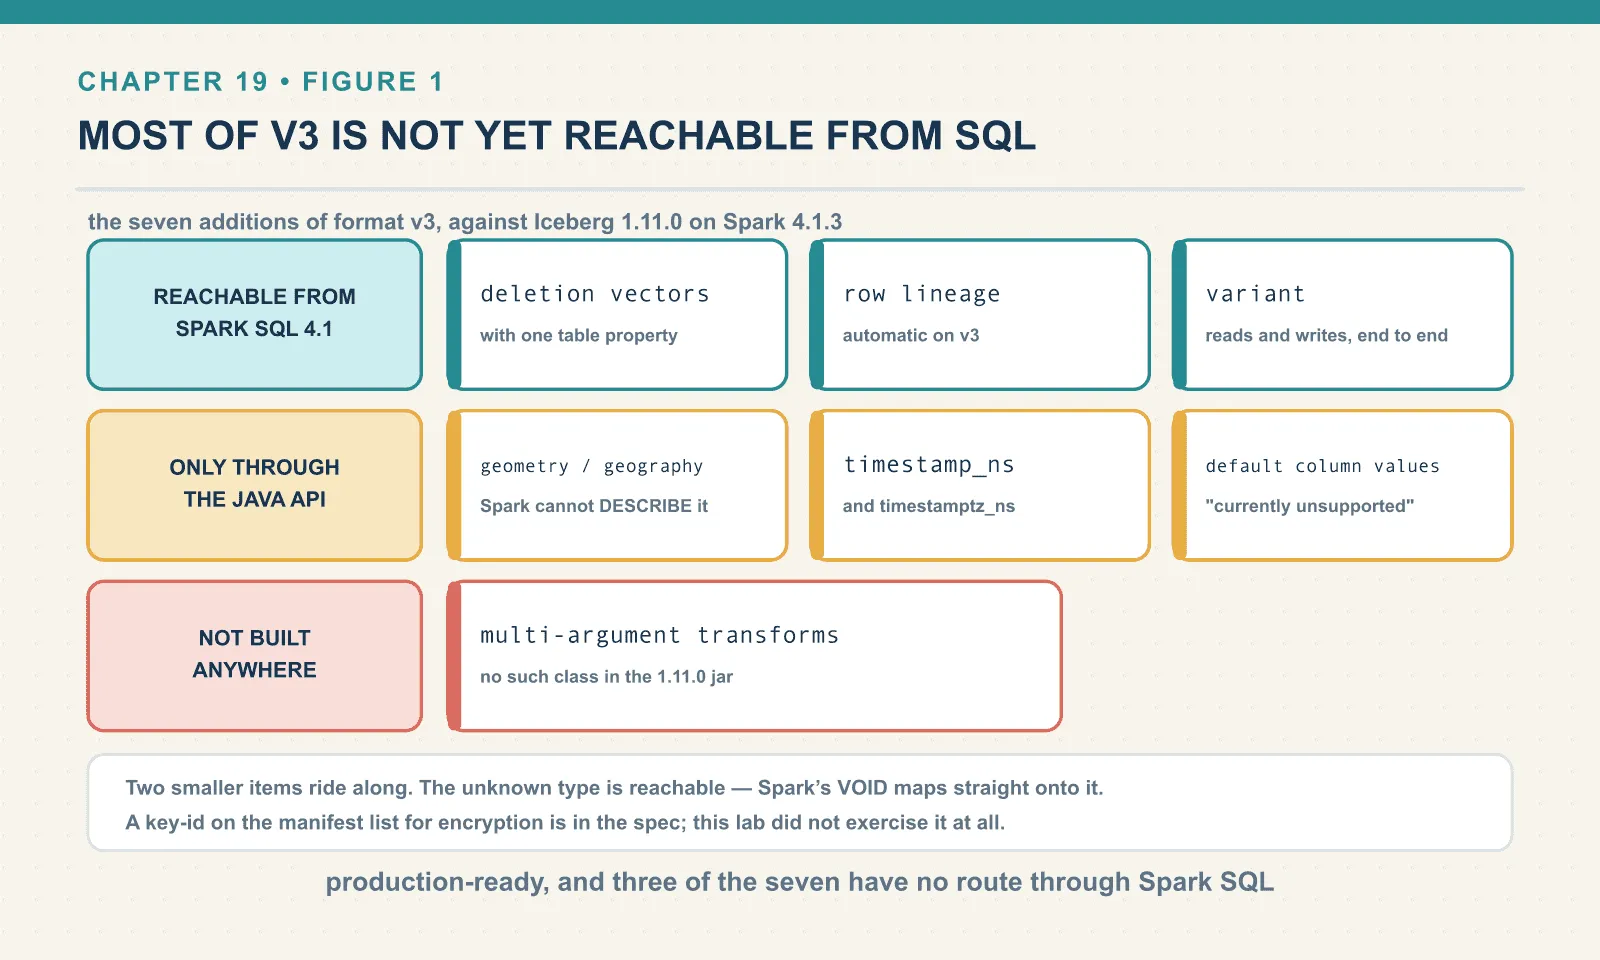This screenshot has height=960, width=1600.
Task: Click the 'row lineage' card title
Action: pyautogui.click(x=921, y=294)
